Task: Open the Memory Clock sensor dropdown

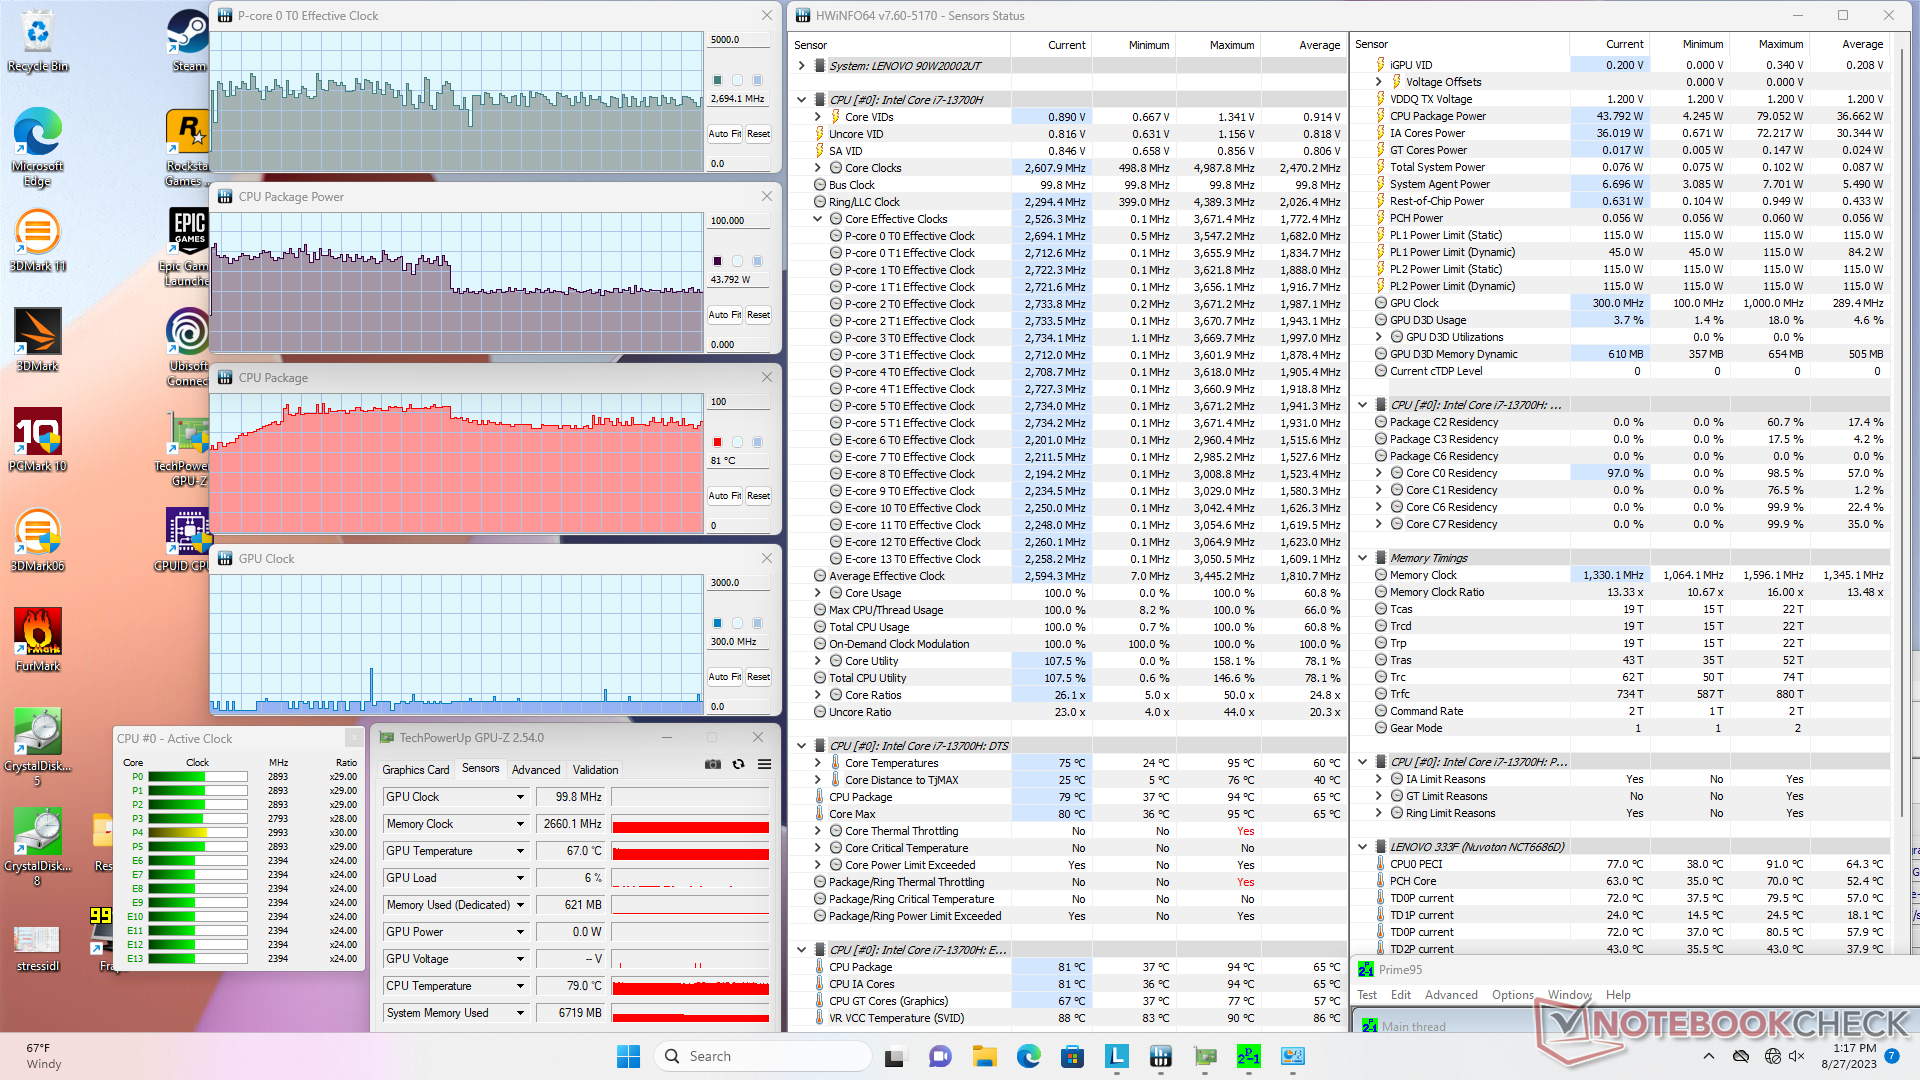Action: coord(520,824)
